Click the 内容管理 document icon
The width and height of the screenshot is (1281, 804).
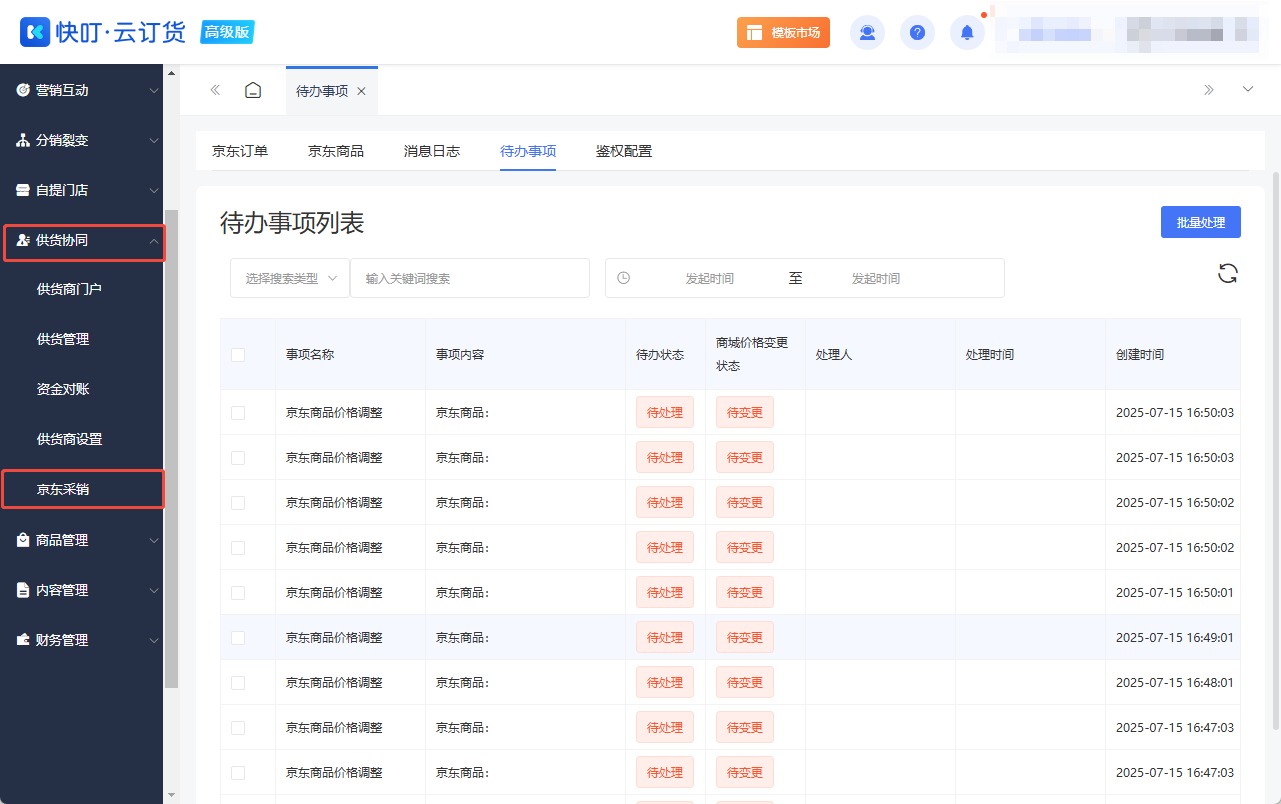(x=23, y=590)
